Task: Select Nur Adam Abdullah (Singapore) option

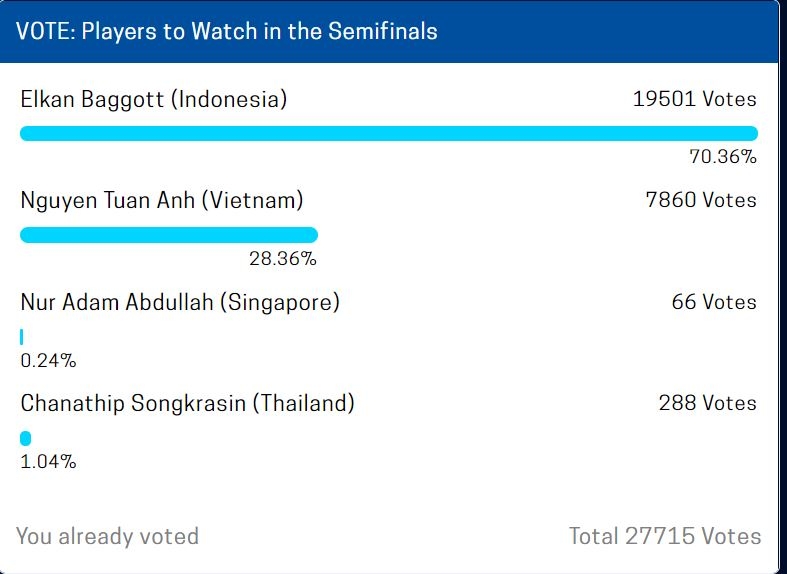Action: 180,302
